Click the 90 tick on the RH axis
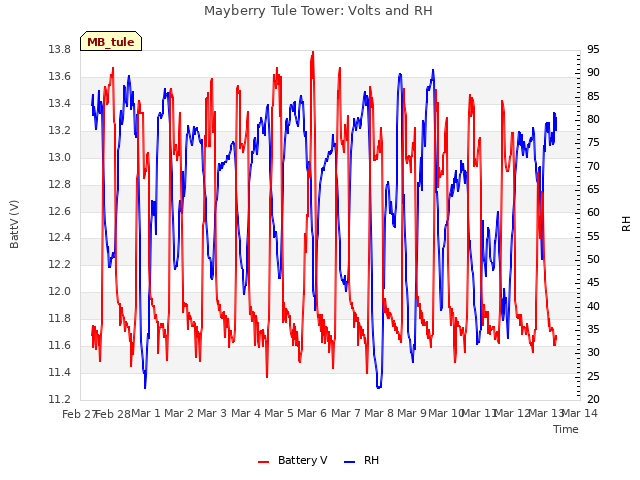Viewport: 640px width, 480px height. [593, 73]
